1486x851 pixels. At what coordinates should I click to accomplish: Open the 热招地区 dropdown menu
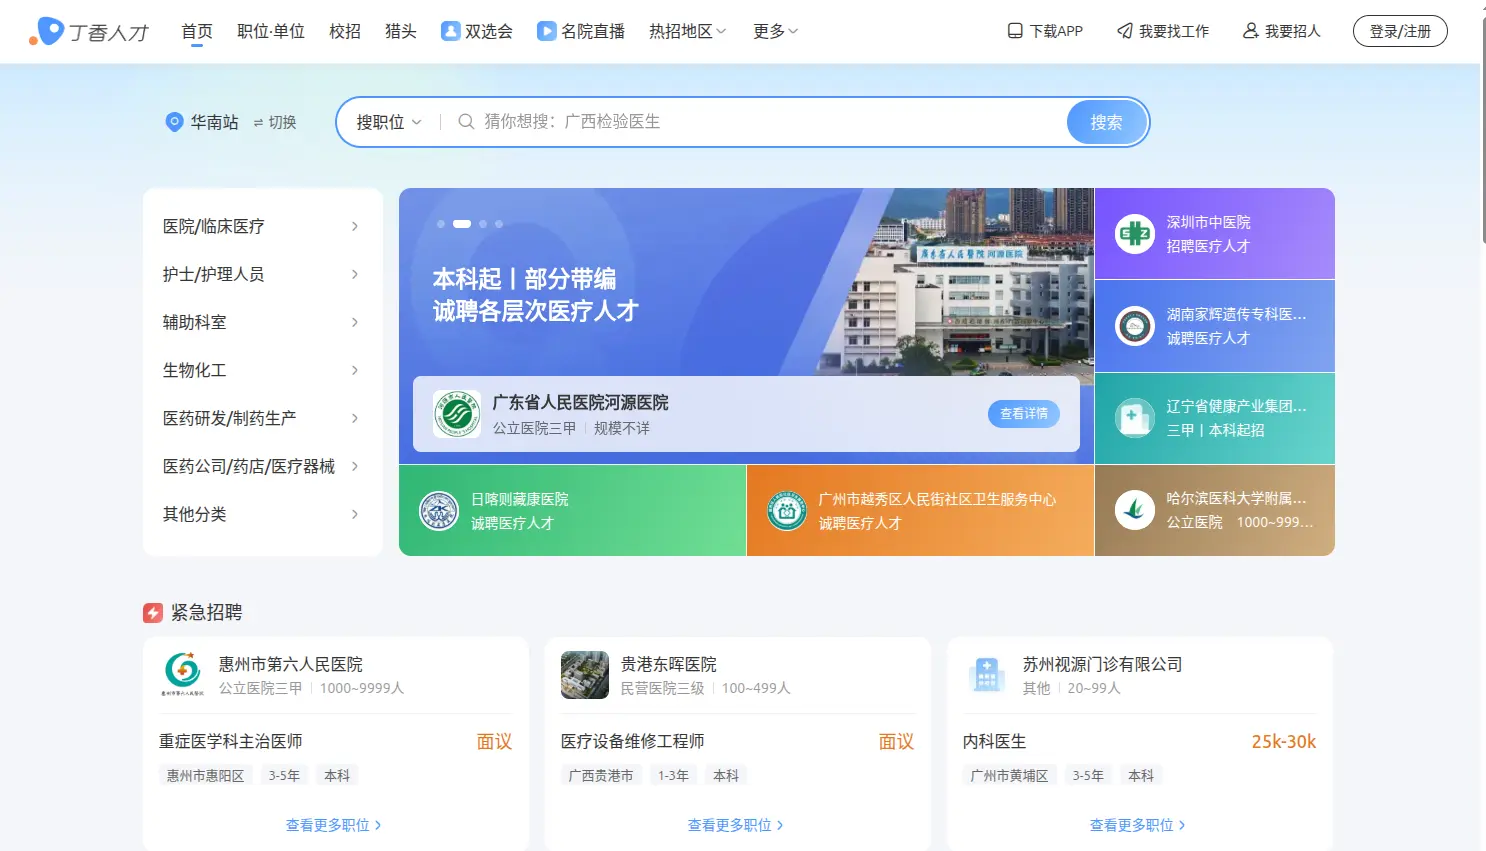click(x=688, y=31)
